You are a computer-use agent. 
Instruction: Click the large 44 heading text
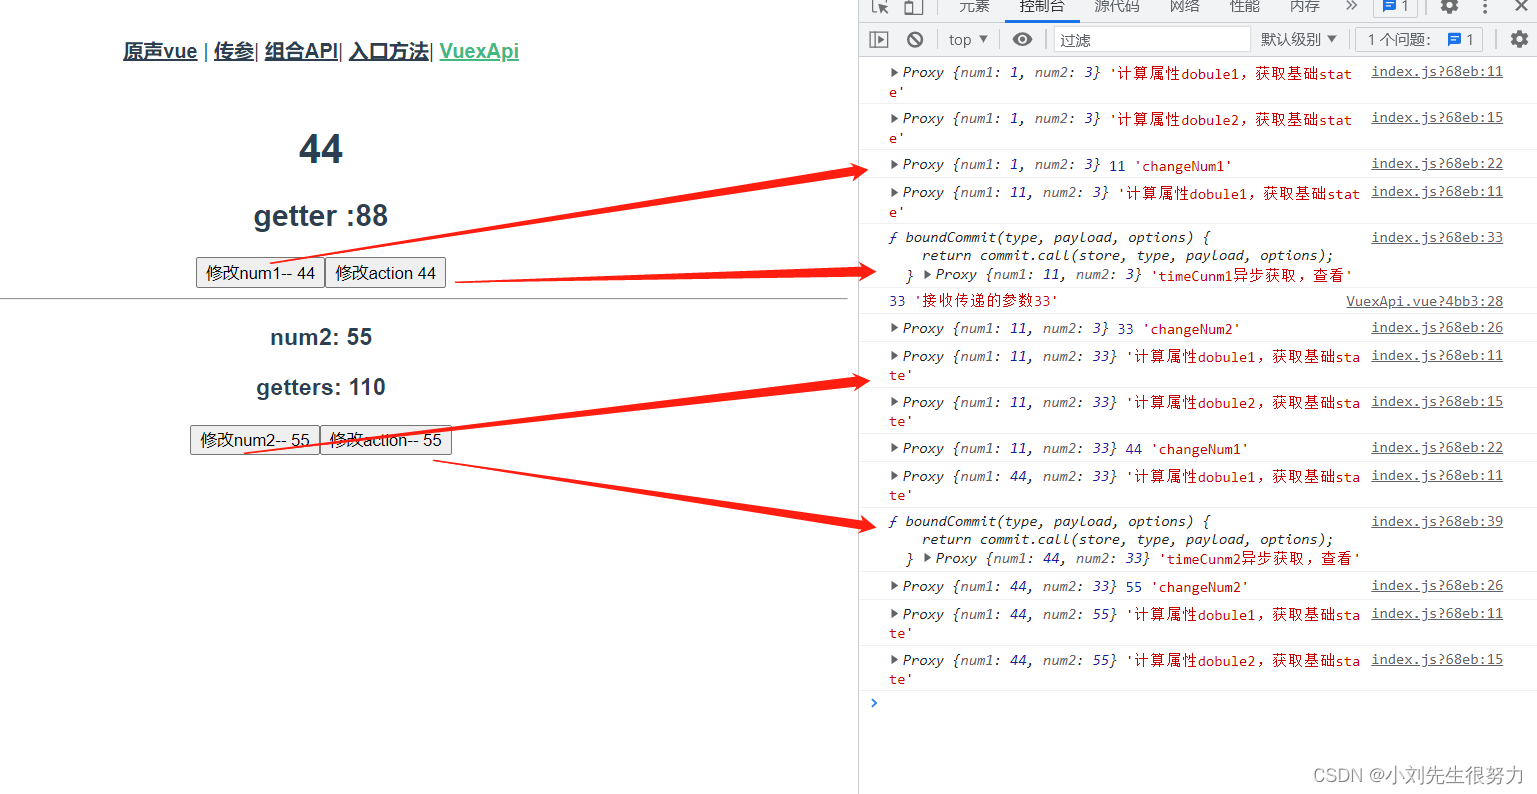pyautogui.click(x=321, y=149)
